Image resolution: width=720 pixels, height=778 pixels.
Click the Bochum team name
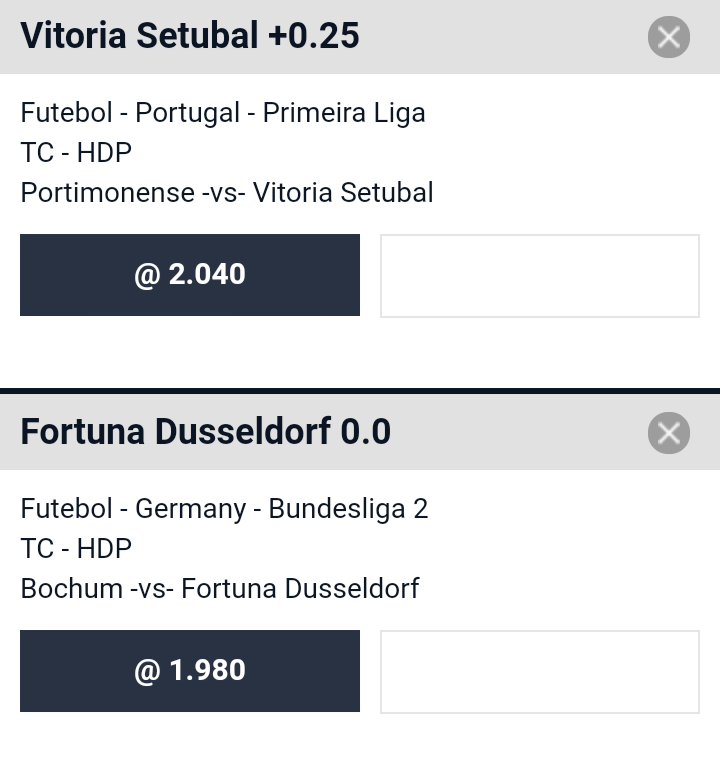point(72,588)
